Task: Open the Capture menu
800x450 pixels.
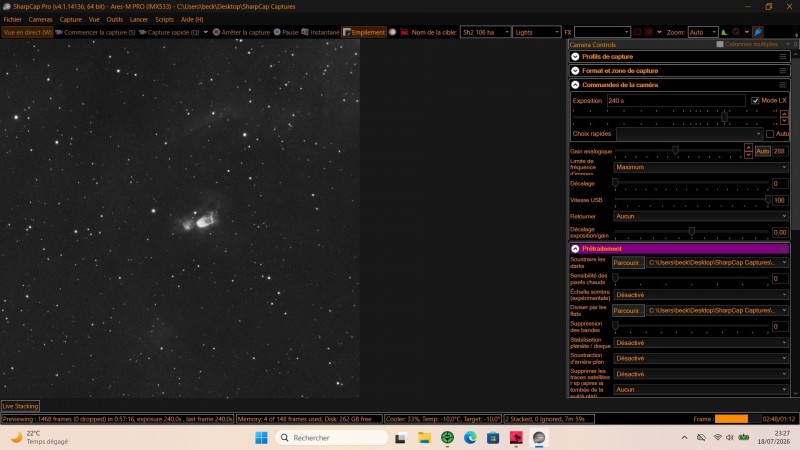Action: (x=70, y=19)
